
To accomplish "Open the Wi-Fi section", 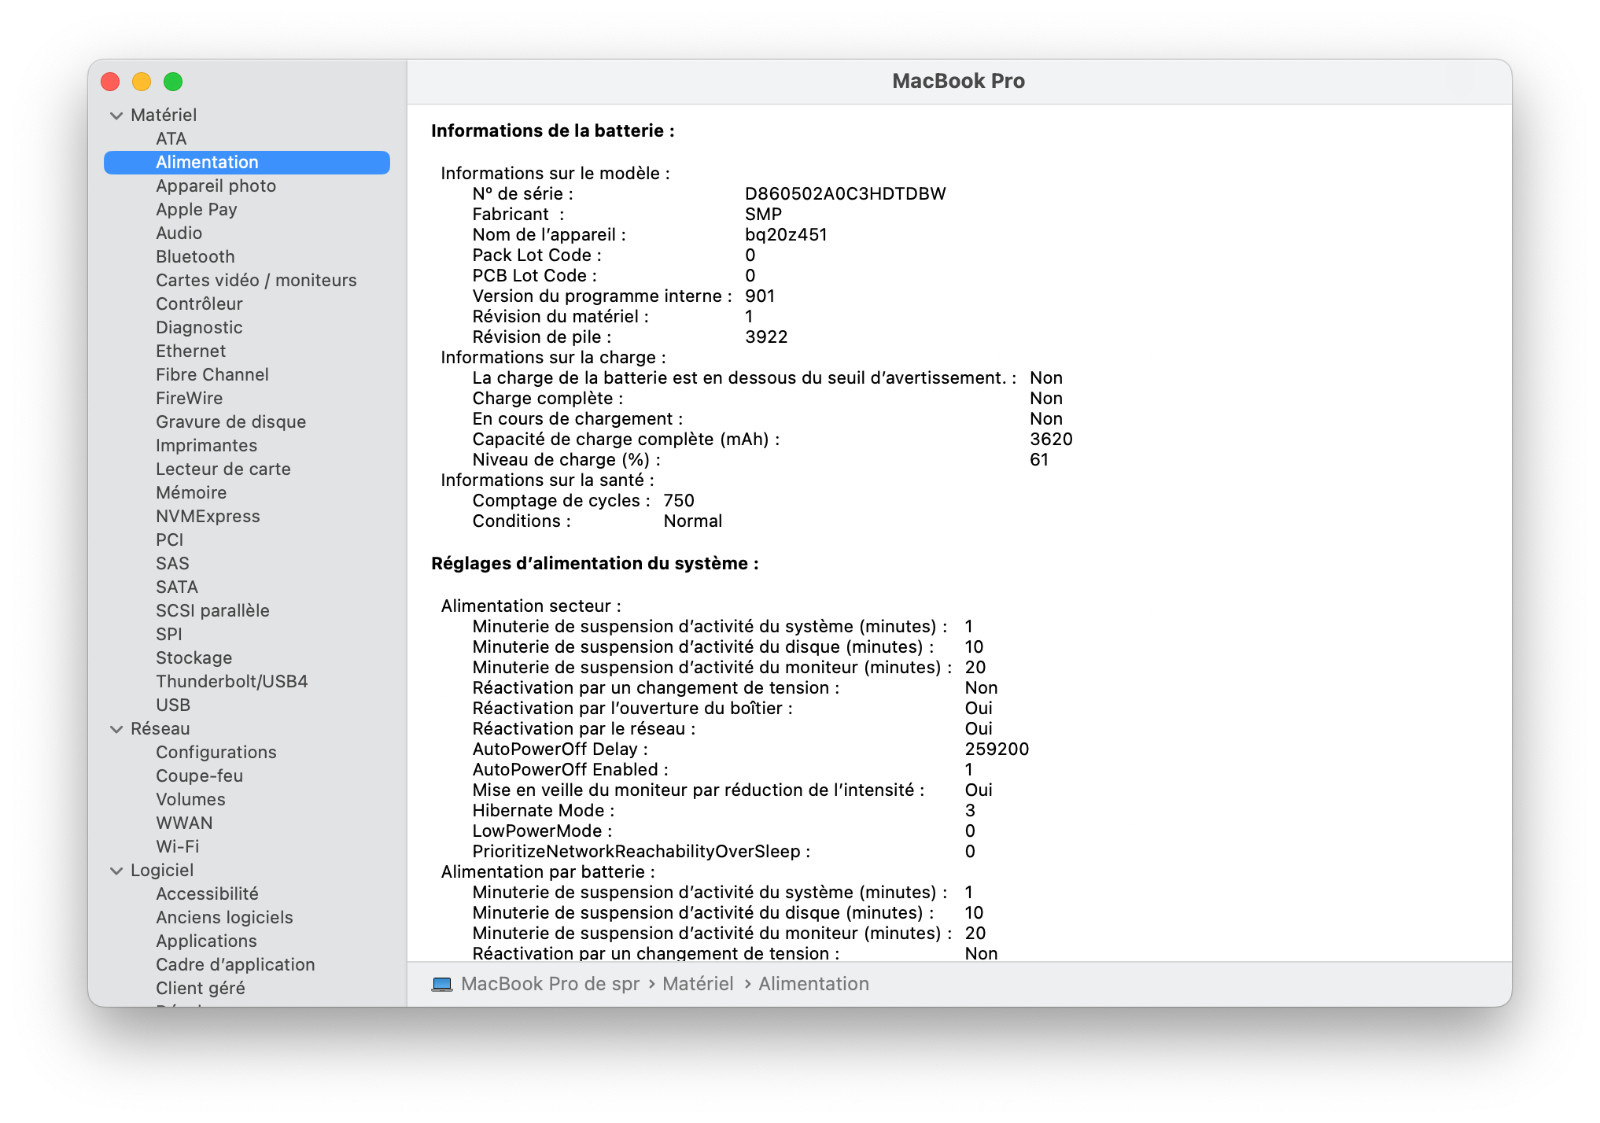I will tap(177, 847).
